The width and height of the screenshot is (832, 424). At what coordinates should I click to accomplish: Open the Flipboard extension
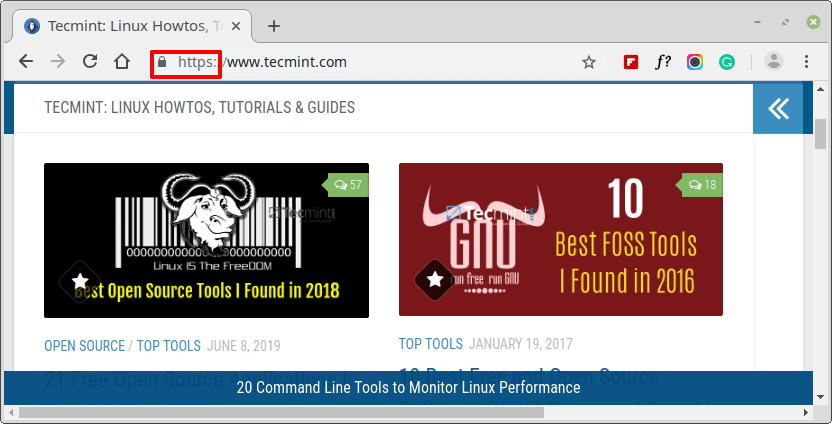click(x=630, y=63)
